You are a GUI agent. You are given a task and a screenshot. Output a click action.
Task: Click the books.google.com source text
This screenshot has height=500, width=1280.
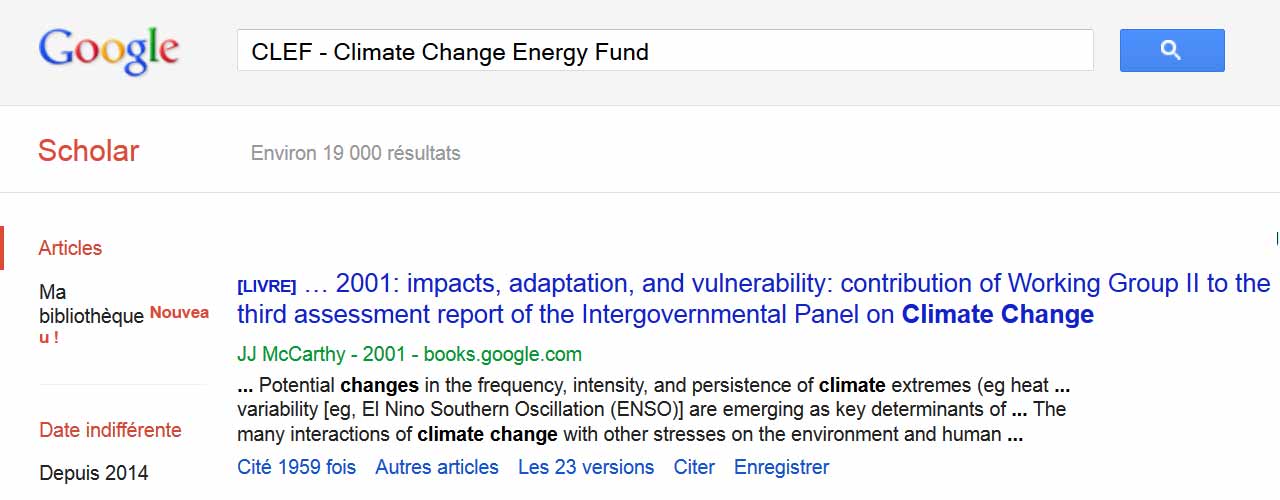502,354
